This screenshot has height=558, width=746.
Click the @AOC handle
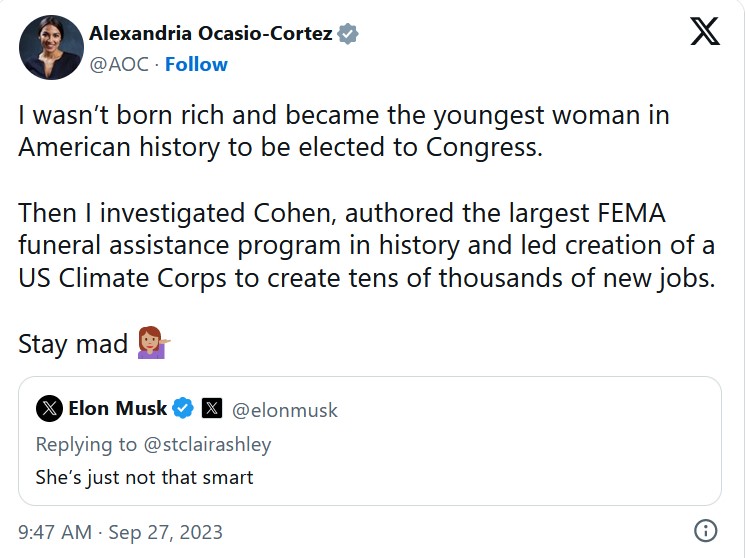point(119,64)
